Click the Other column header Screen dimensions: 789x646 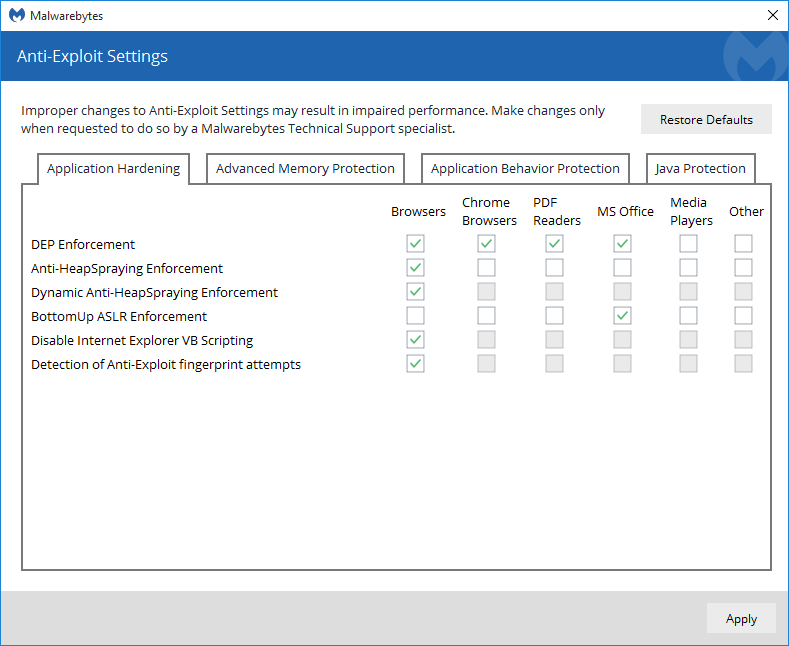tap(746, 211)
